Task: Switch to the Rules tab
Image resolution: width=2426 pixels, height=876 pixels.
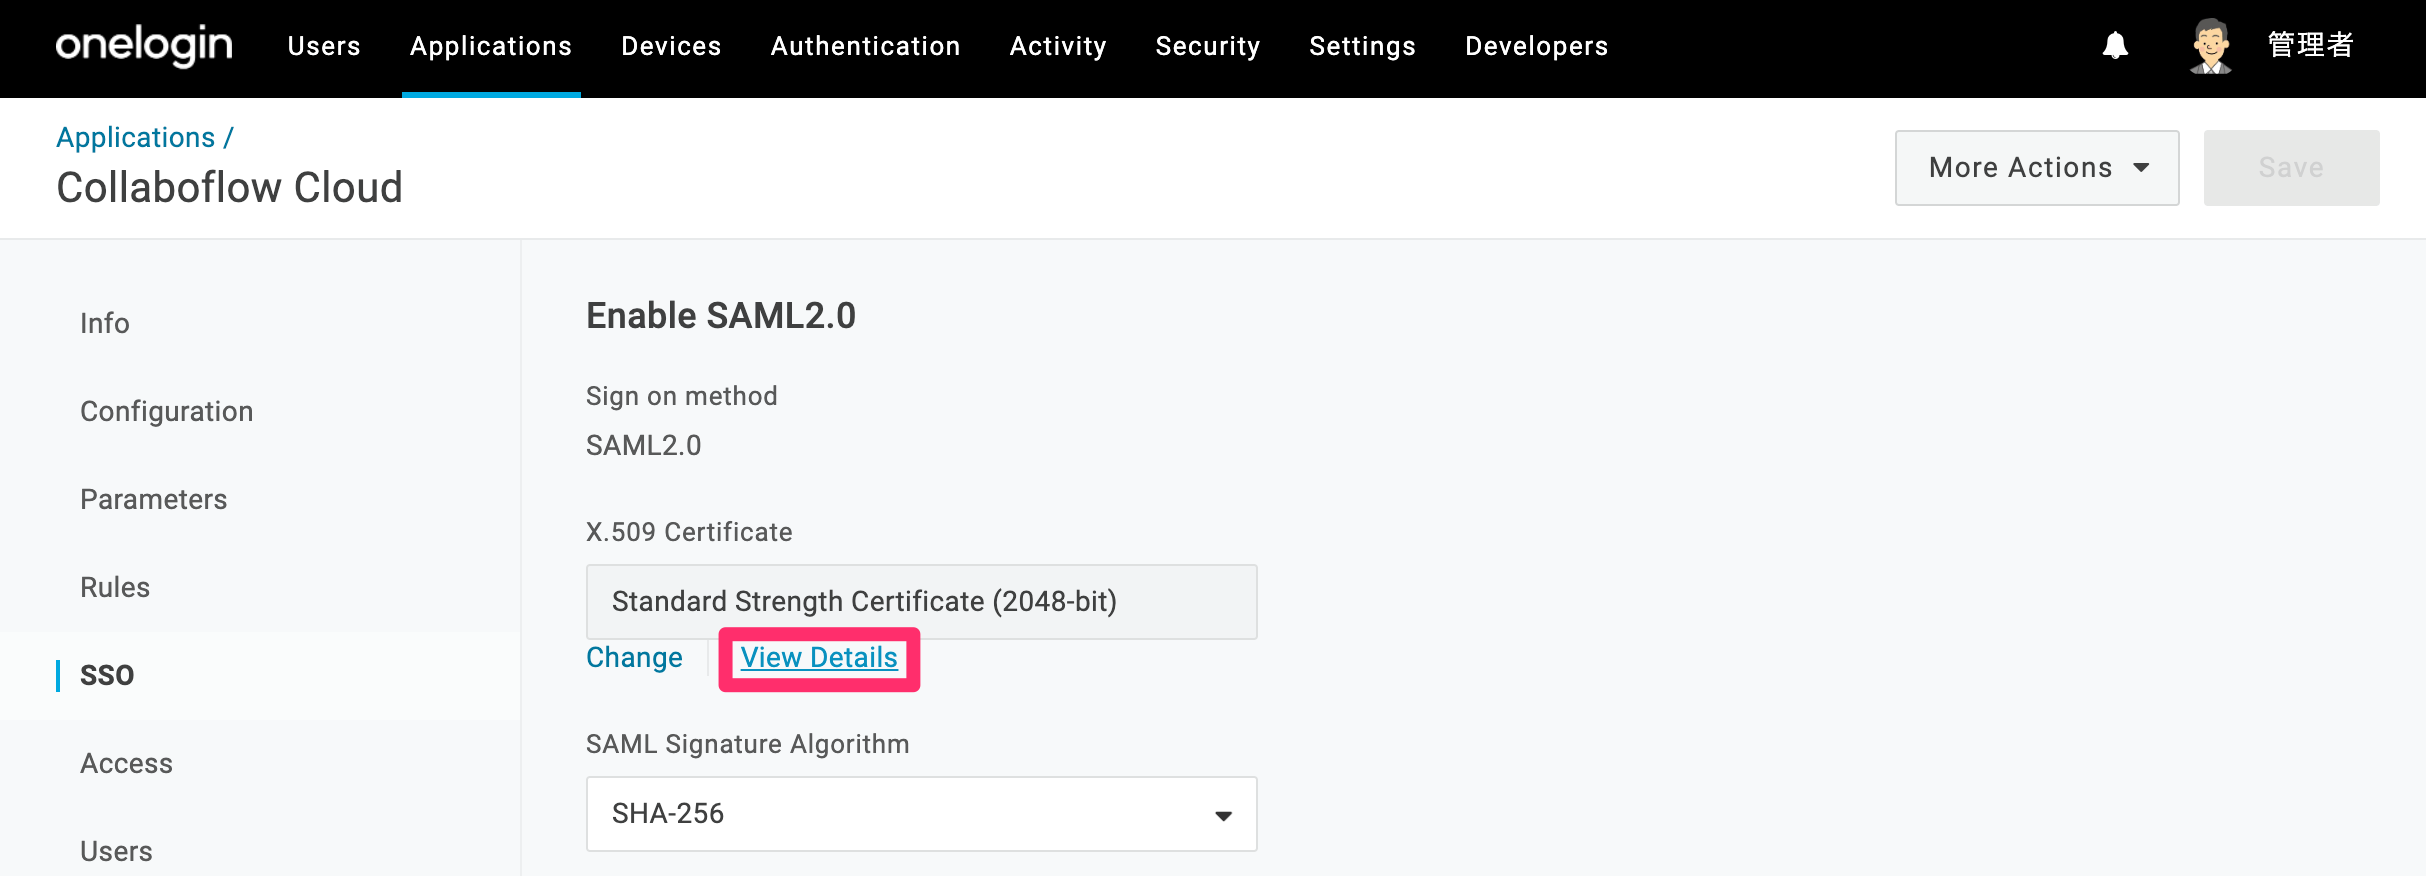Action: [115, 587]
